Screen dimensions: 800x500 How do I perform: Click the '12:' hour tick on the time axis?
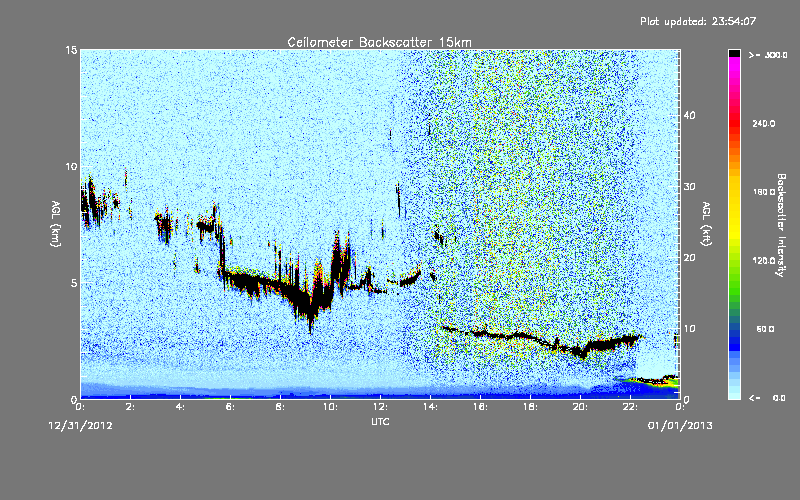pyautogui.click(x=380, y=407)
